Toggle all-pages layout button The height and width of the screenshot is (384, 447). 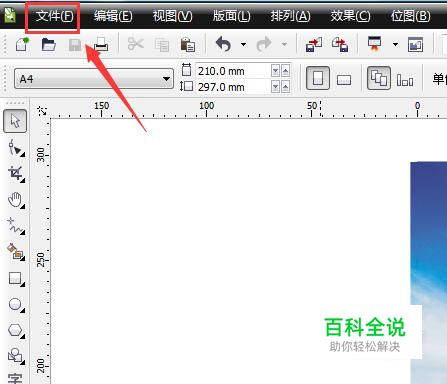[x=379, y=78]
